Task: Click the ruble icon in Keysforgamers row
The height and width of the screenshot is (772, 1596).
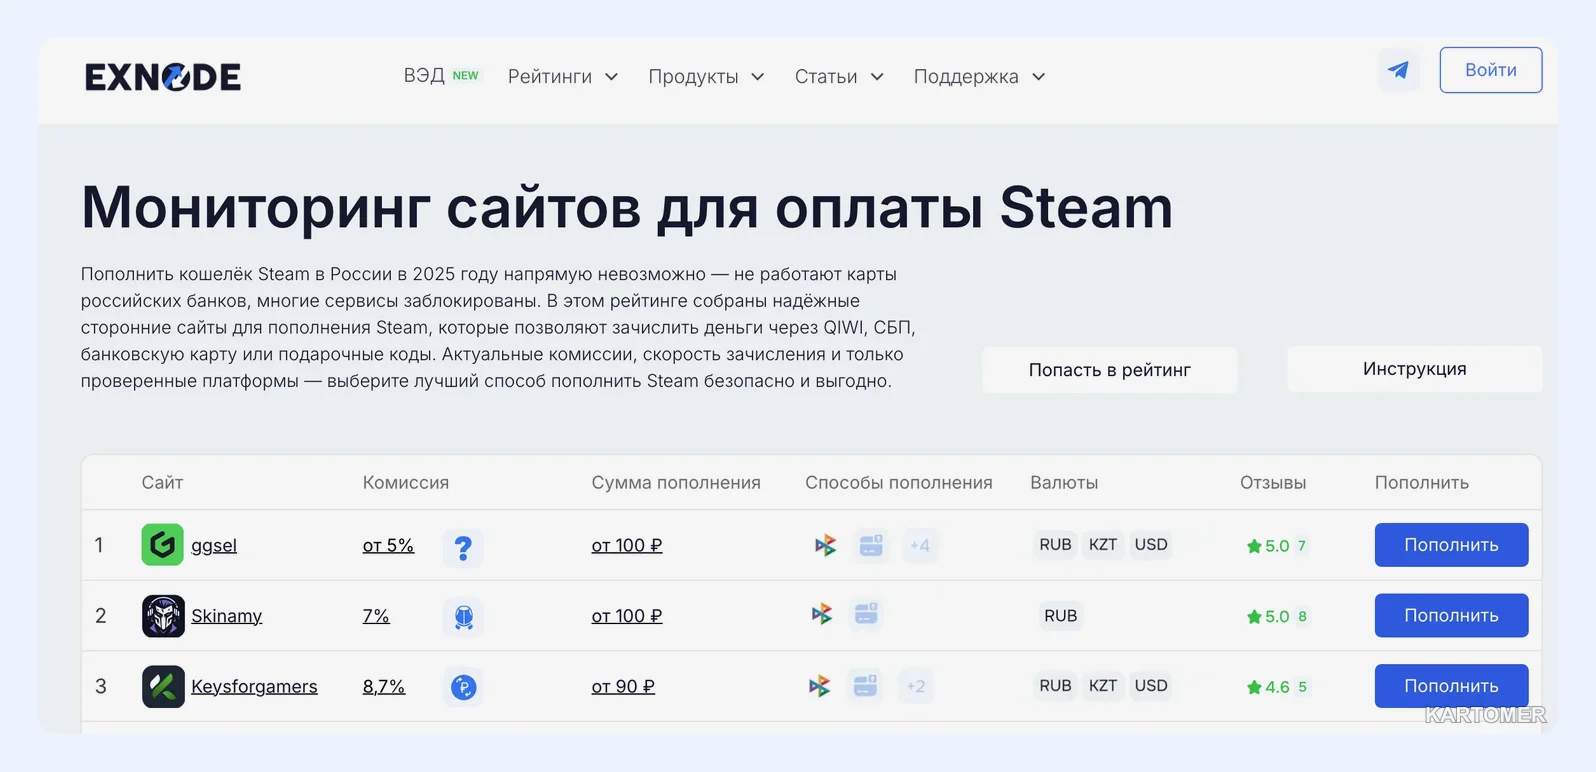Action: pyautogui.click(x=463, y=687)
